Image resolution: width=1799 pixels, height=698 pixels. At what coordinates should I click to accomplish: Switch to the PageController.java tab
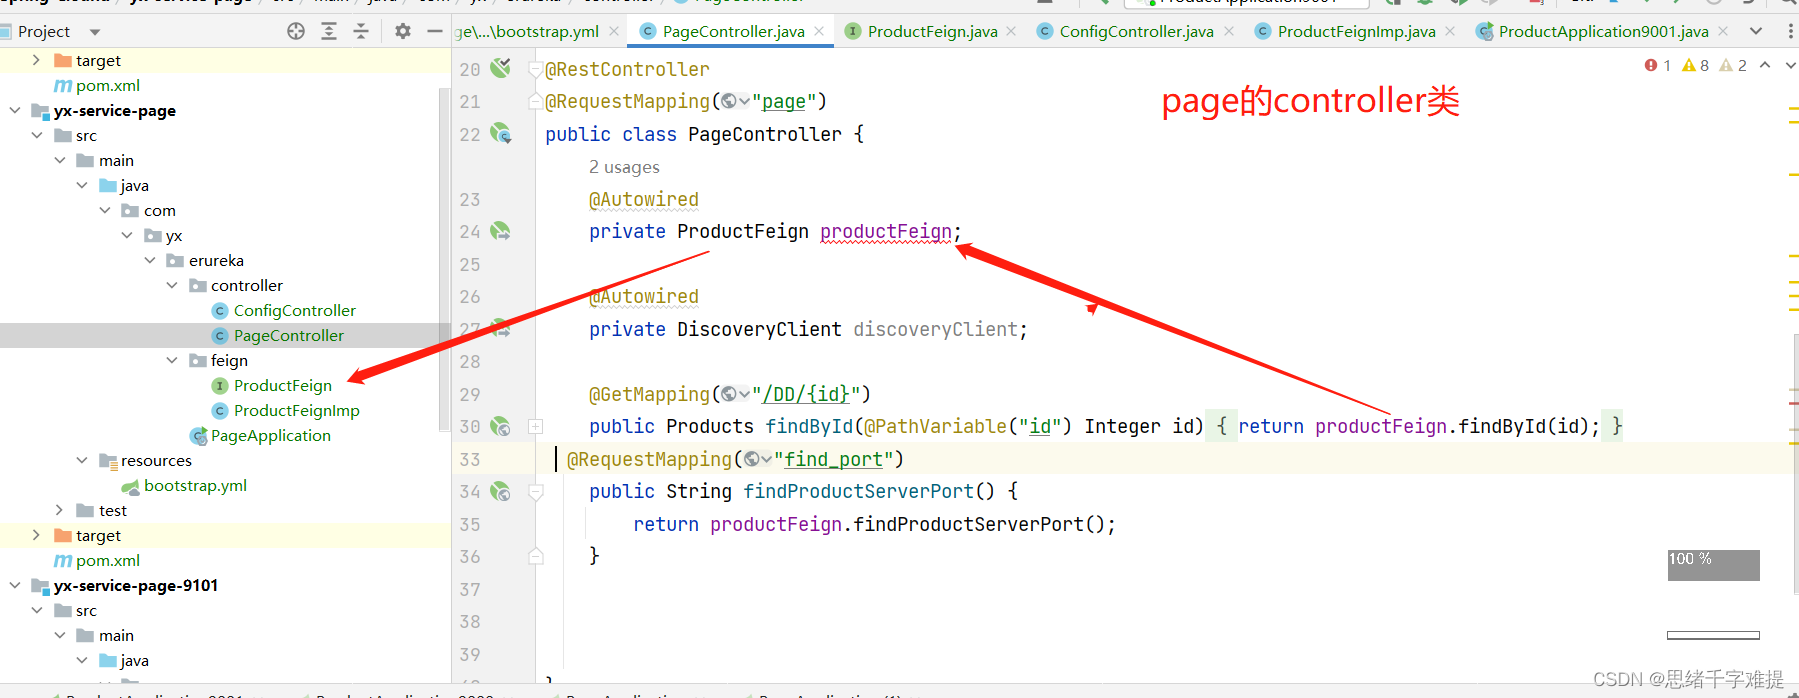coord(733,31)
